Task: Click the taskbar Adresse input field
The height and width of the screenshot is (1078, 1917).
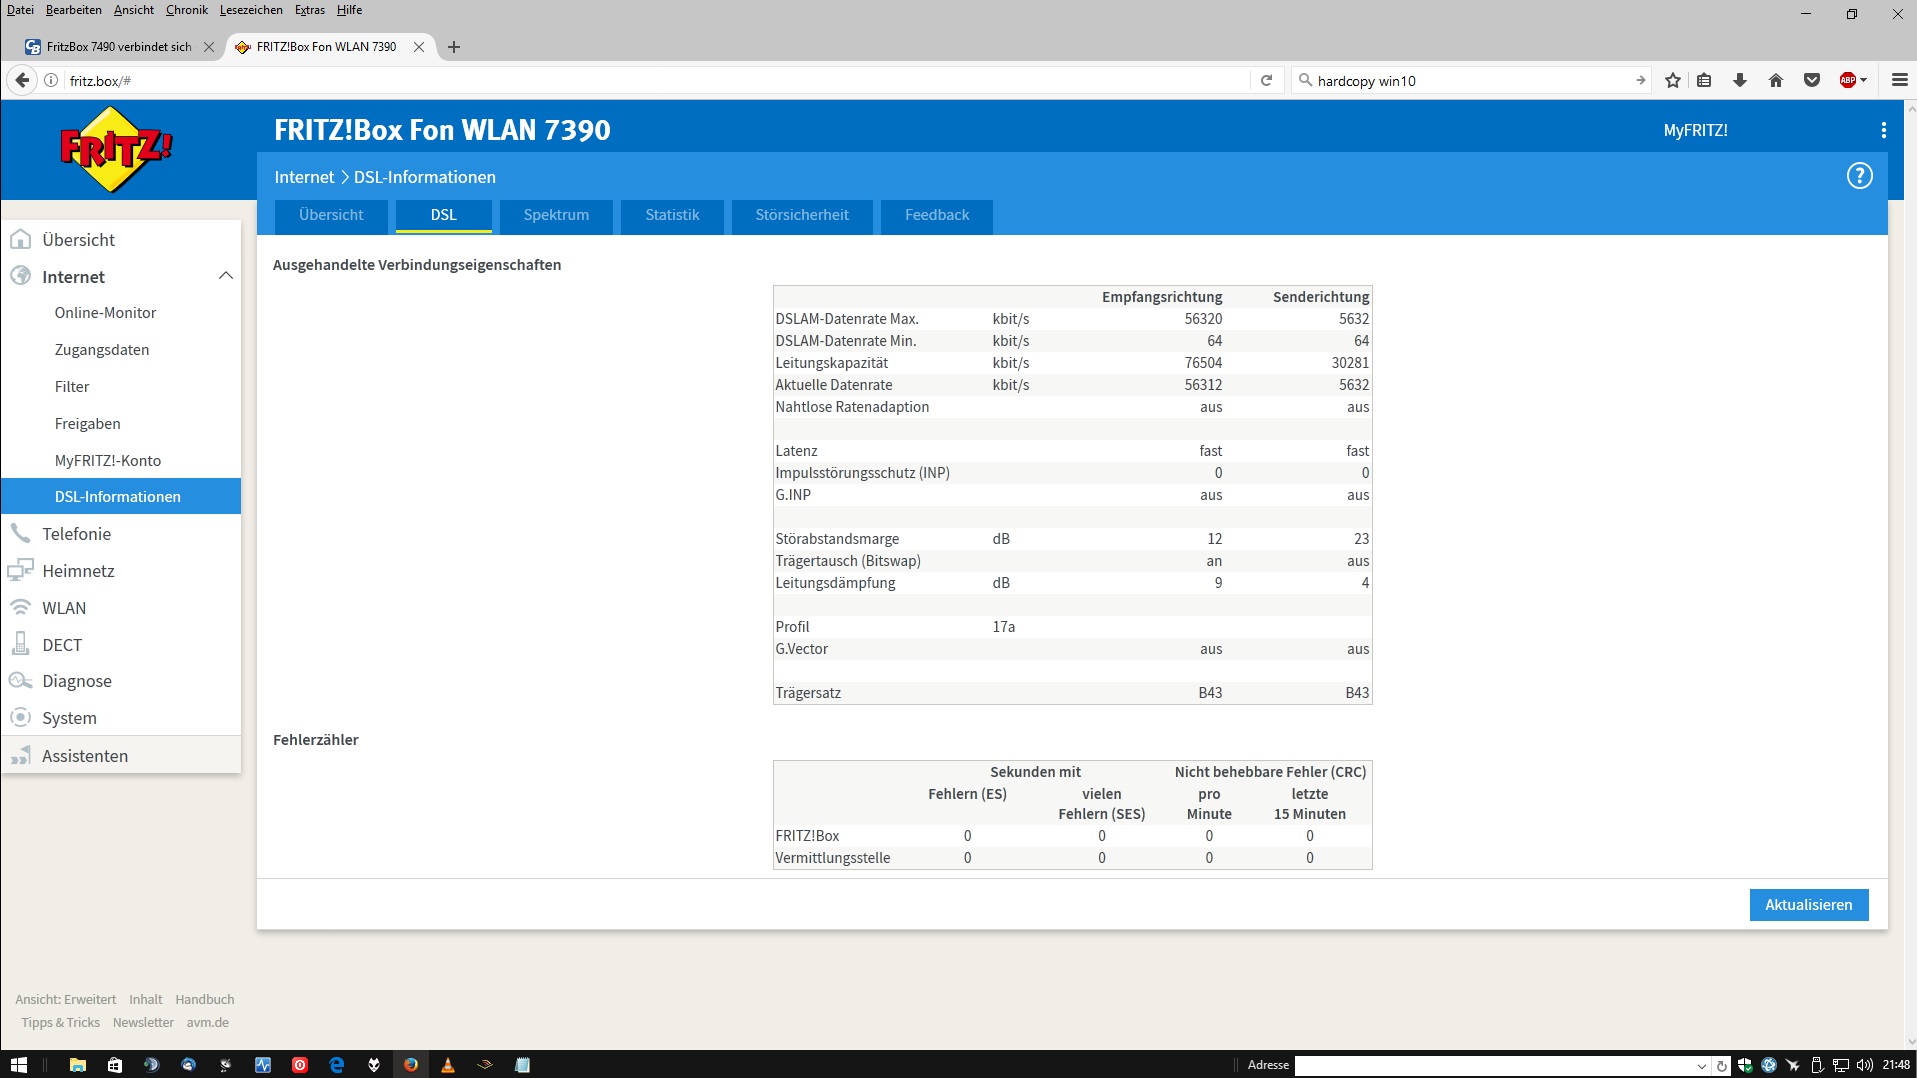Action: coord(1494,1066)
